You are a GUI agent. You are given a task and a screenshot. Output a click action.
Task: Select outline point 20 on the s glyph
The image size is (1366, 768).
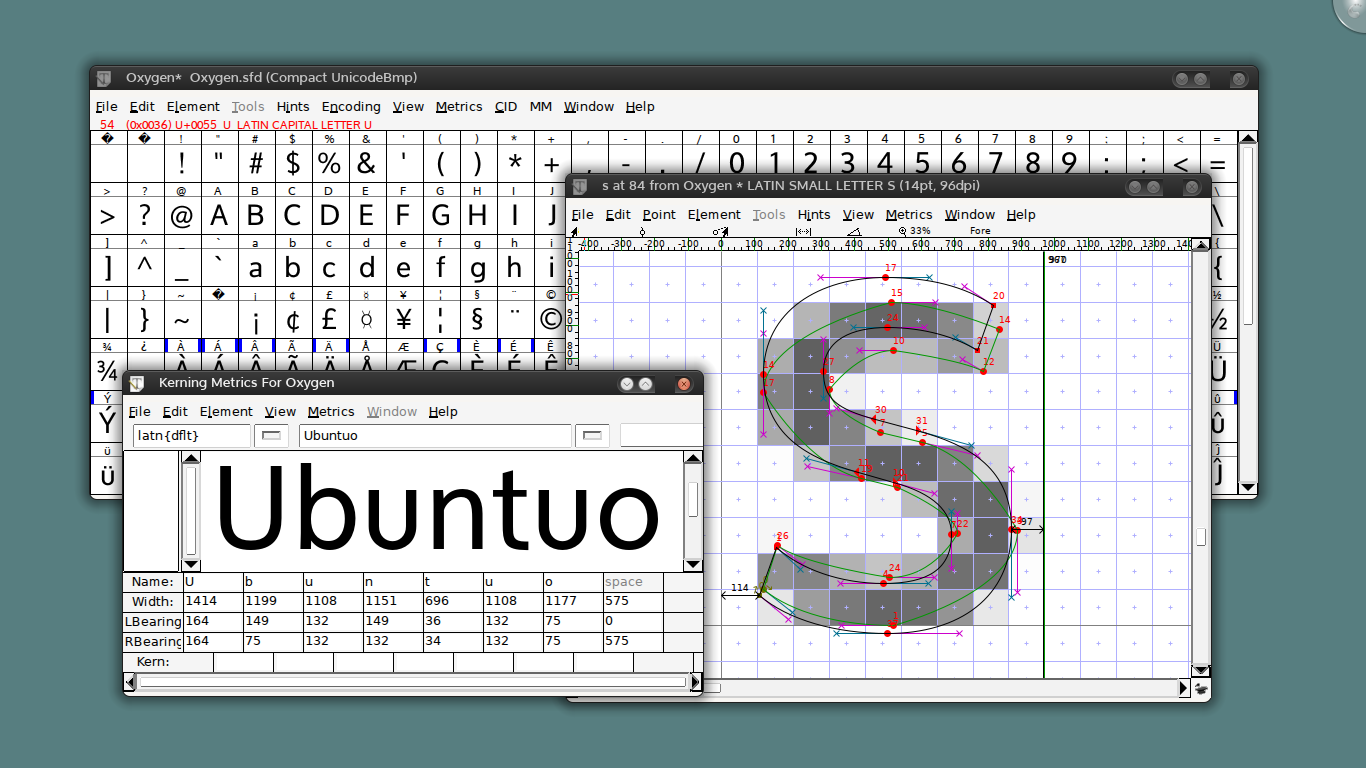click(993, 305)
